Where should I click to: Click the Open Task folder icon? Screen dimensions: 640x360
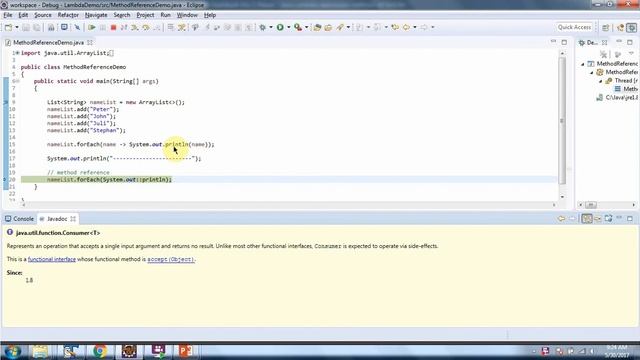[328, 27]
